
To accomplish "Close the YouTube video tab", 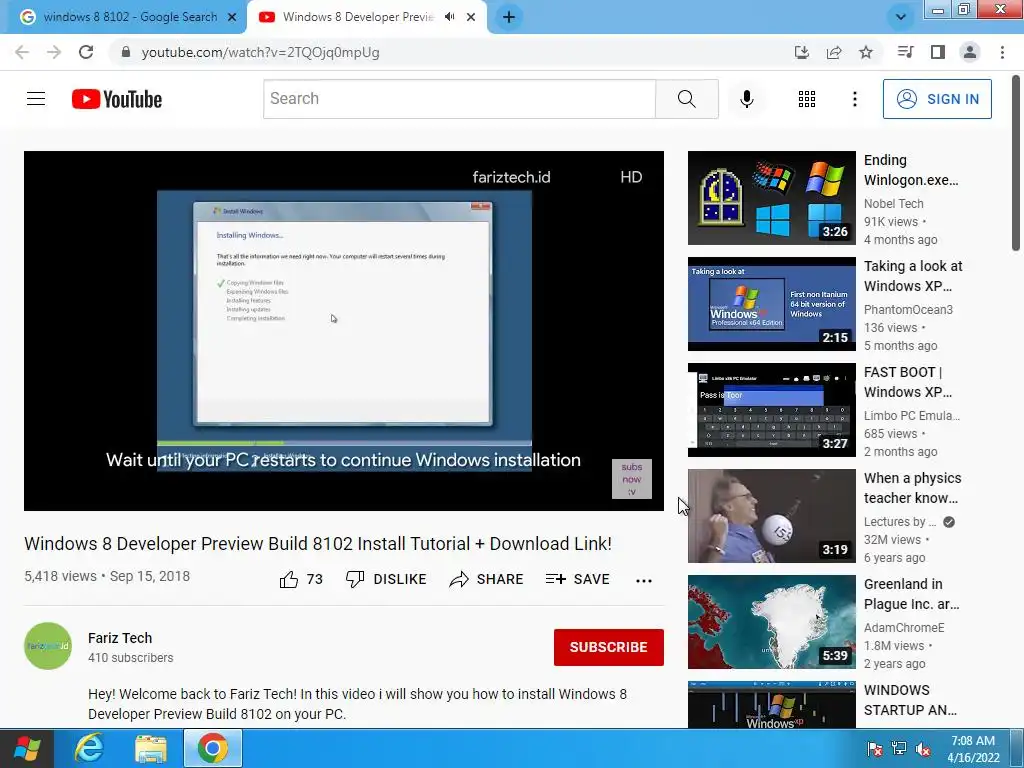I will pyautogui.click(x=471, y=17).
